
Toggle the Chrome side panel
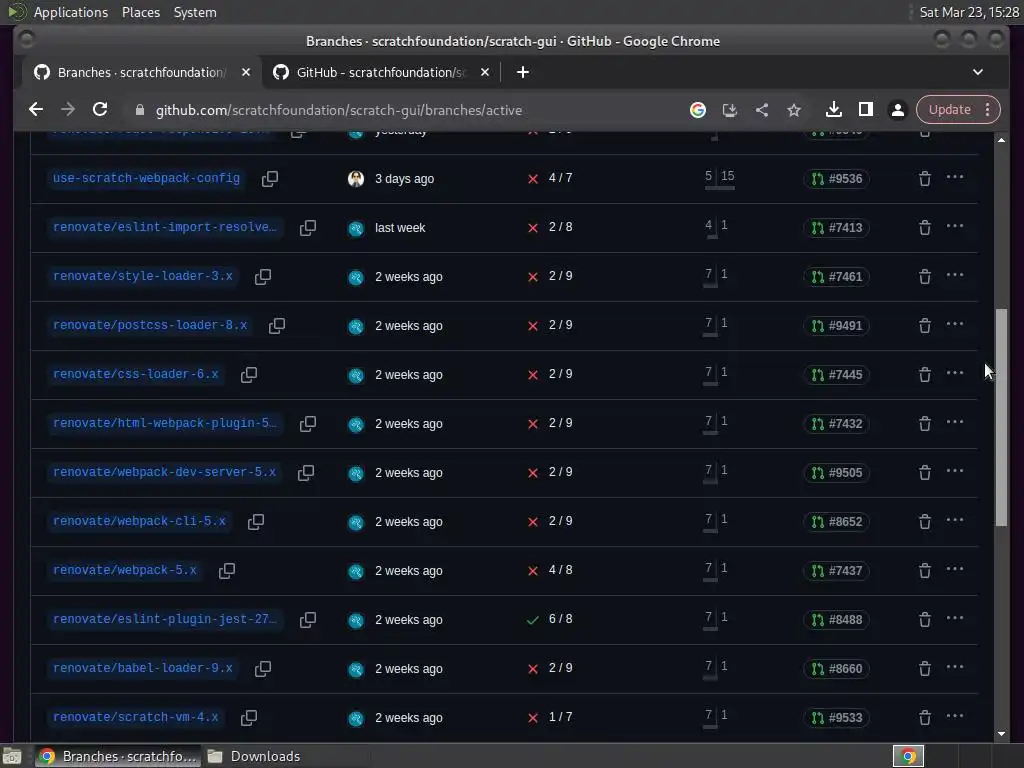click(x=865, y=110)
